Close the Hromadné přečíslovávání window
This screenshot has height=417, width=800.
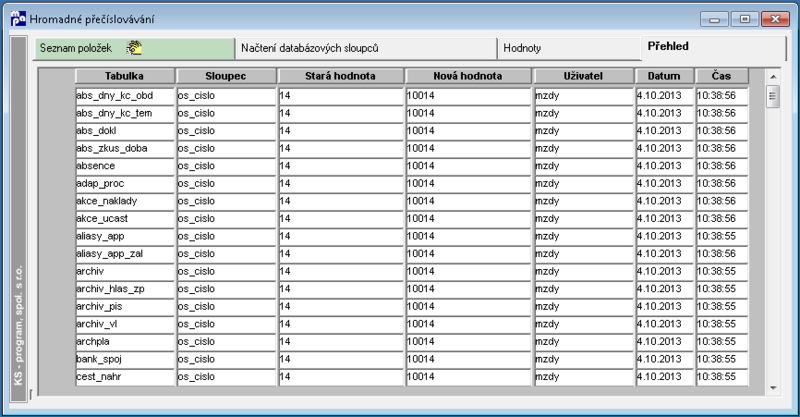[x=775, y=19]
